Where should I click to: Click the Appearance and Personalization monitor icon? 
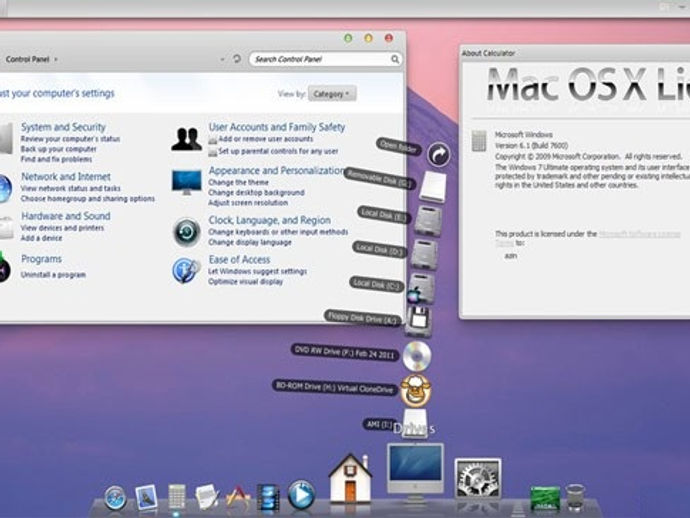(x=187, y=182)
